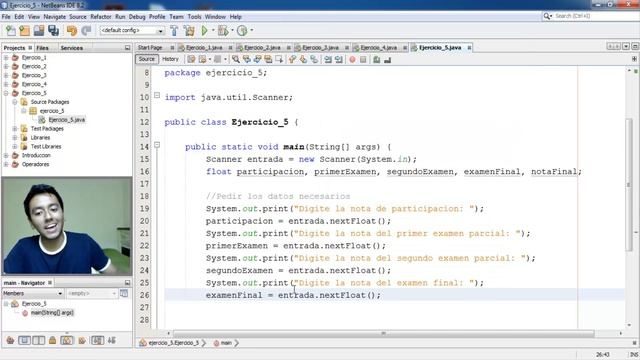Switch to the Ejercicio_3.java tab

tap(320, 48)
